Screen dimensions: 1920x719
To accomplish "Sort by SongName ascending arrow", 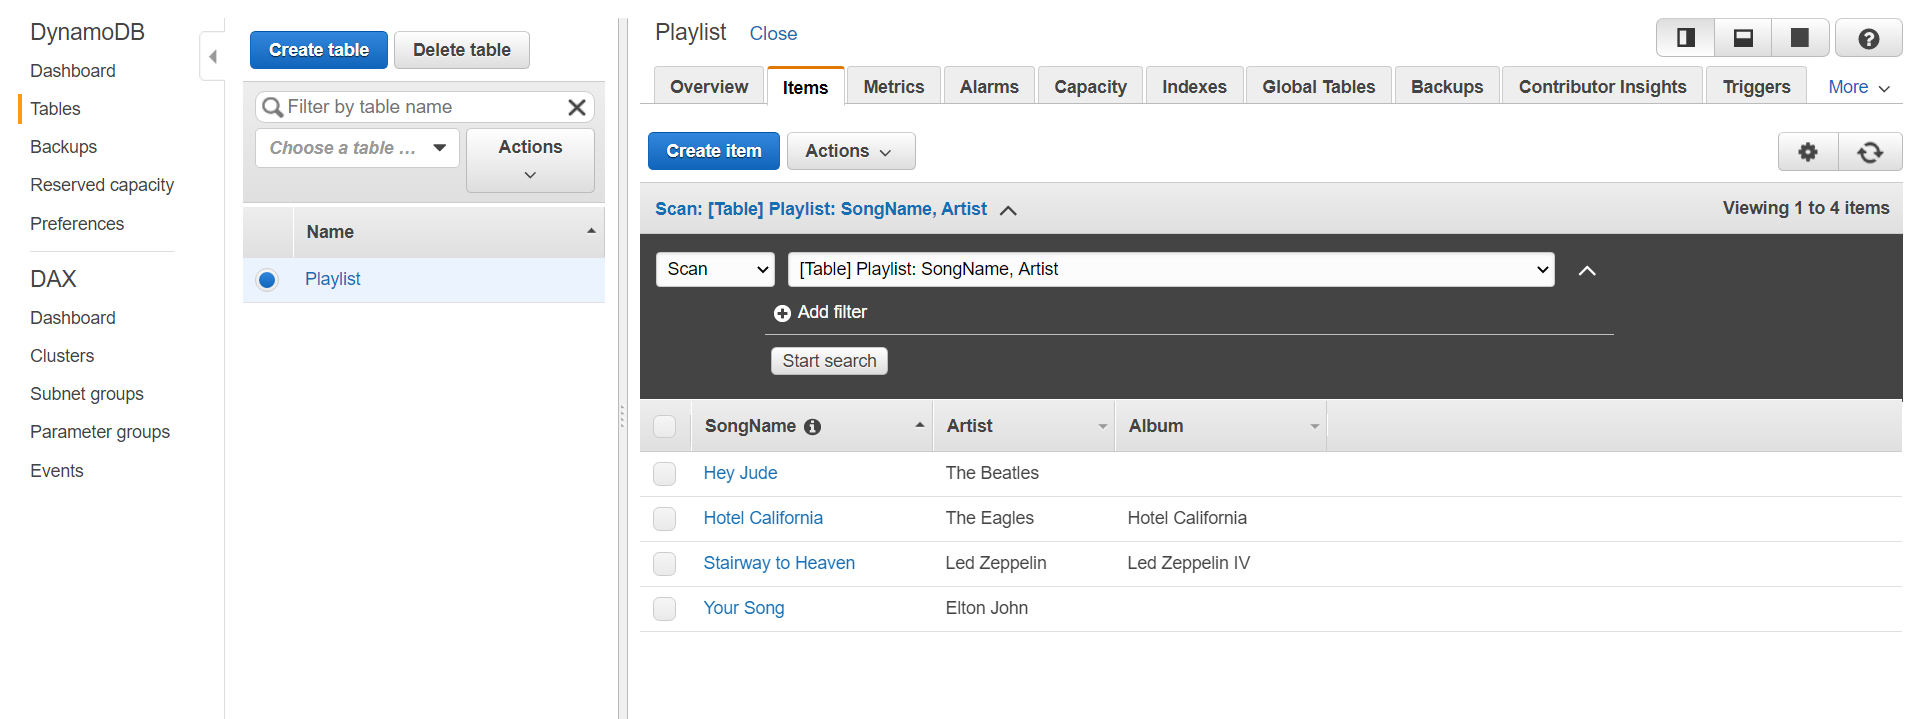I will (919, 425).
